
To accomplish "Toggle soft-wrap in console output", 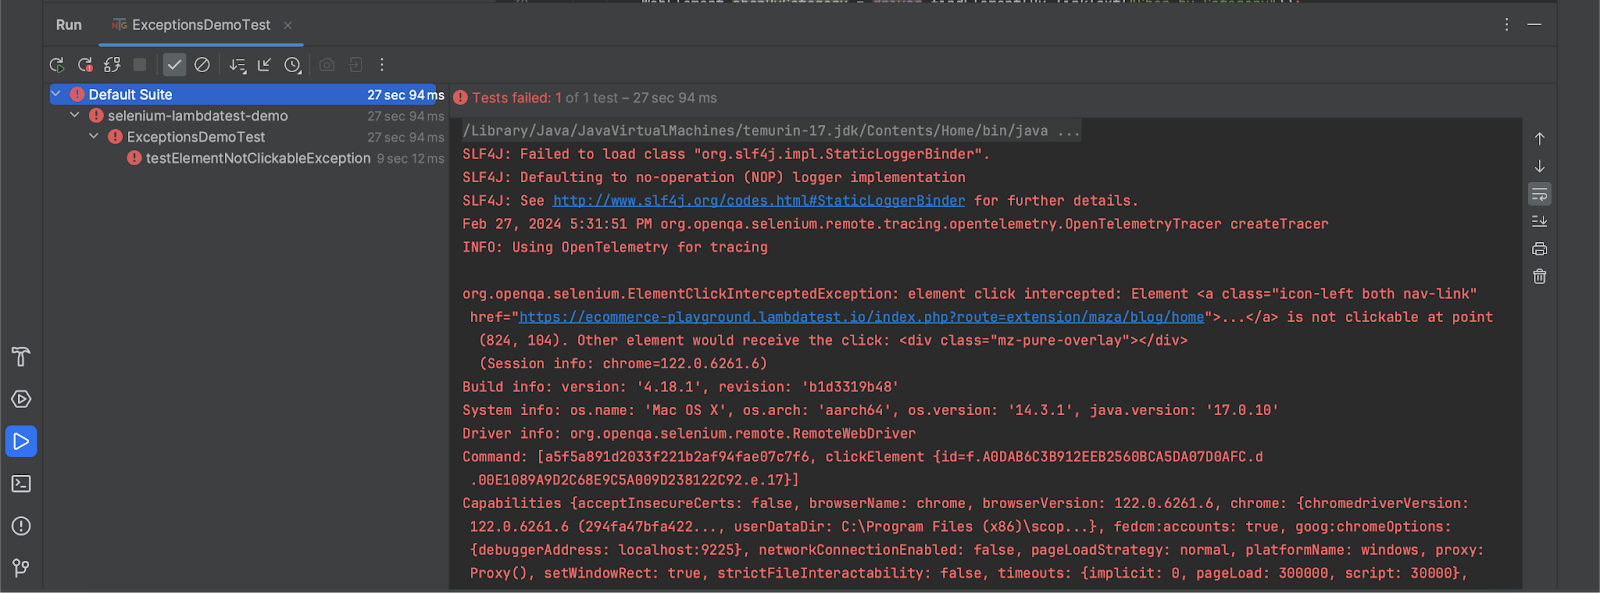I will tap(1540, 194).
